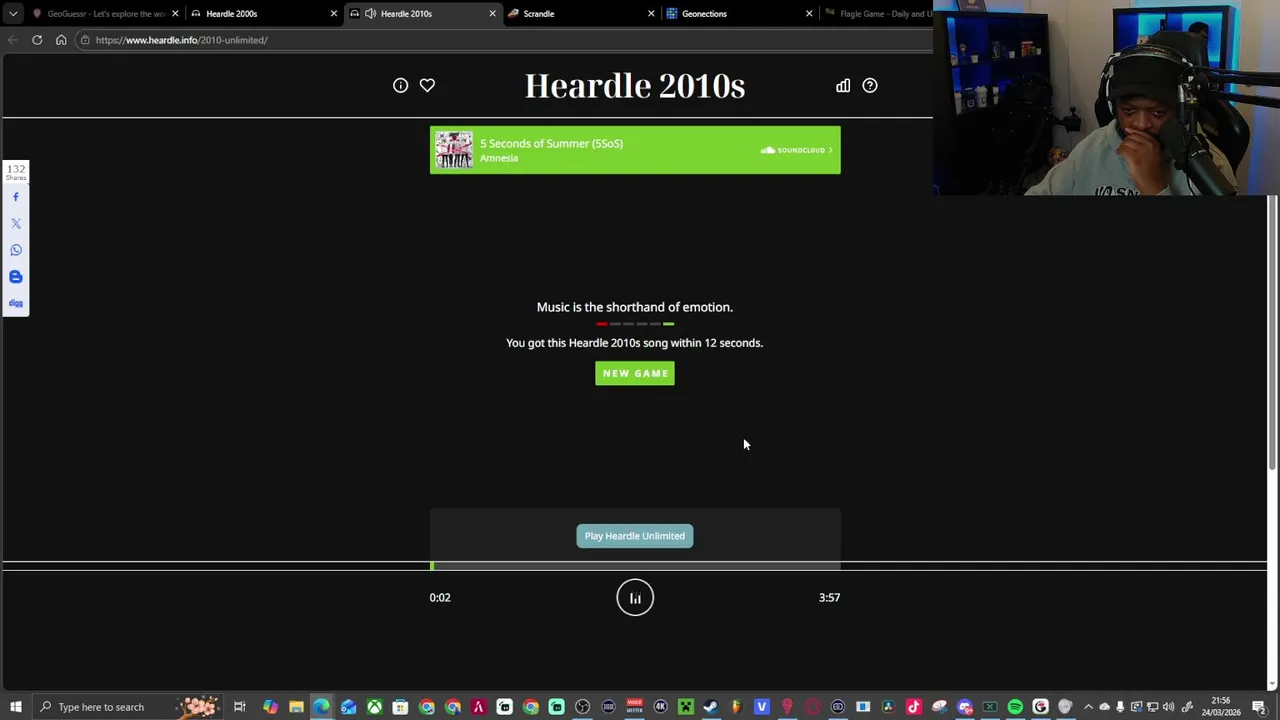Close the Heardle 2010s tab
1280x720 pixels.
(x=492, y=13)
